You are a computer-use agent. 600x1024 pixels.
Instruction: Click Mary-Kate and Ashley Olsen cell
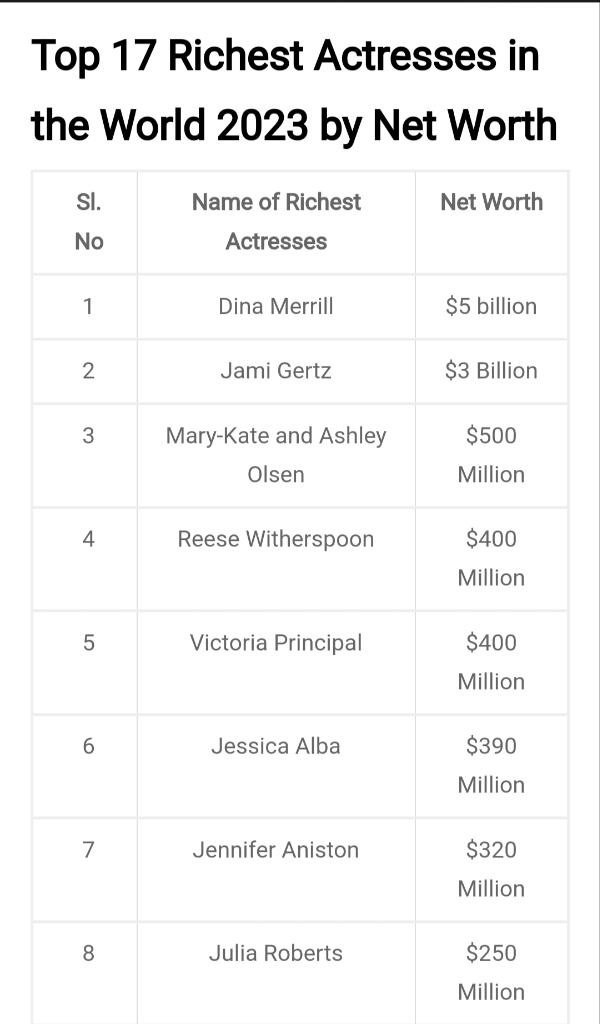276,455
